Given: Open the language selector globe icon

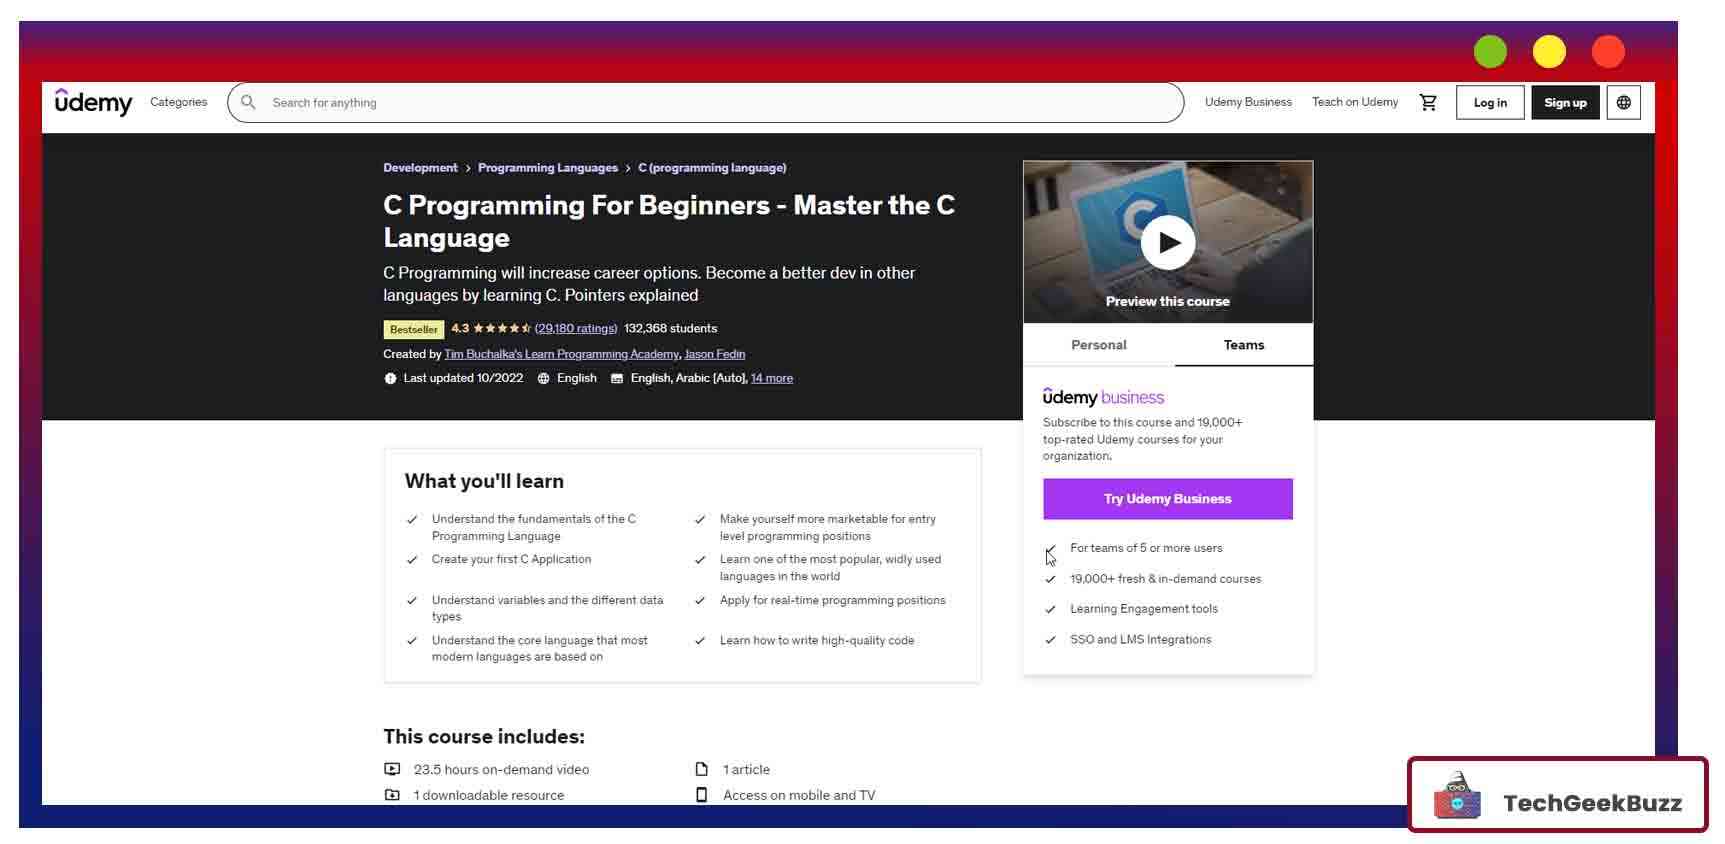Looking at the screenshot, I should 1623,102.
